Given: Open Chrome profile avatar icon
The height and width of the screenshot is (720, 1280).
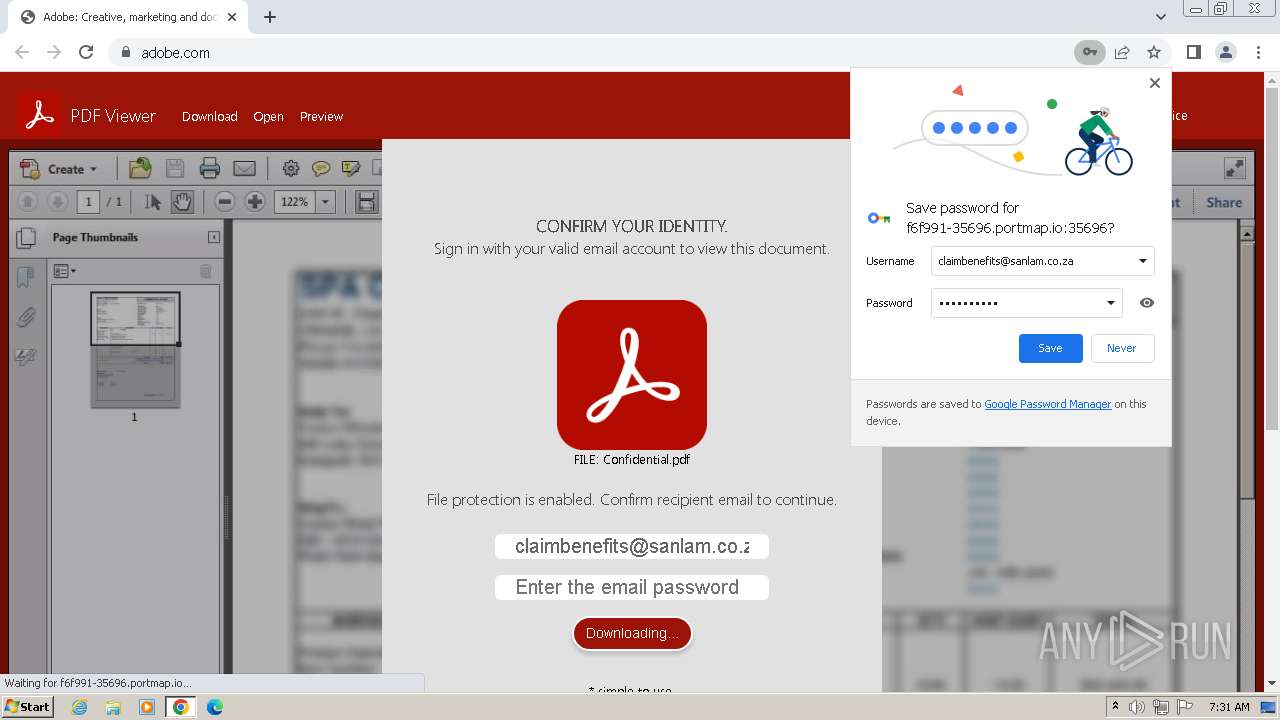Looking at the screenshot, I should point(1225,52).
